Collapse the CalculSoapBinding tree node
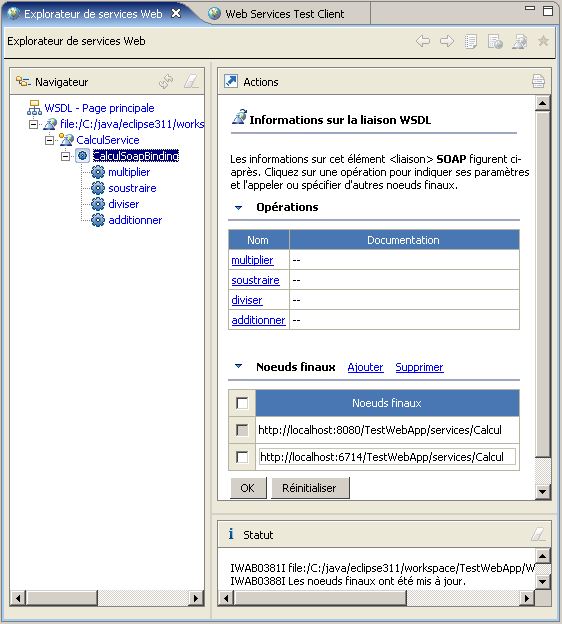Viewport: 562px width, 624px height. point(65,156)
